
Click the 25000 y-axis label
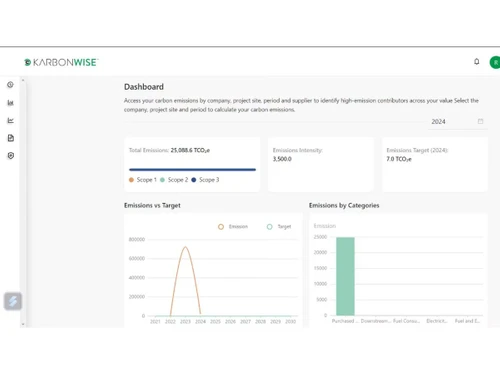pos(320,237)
